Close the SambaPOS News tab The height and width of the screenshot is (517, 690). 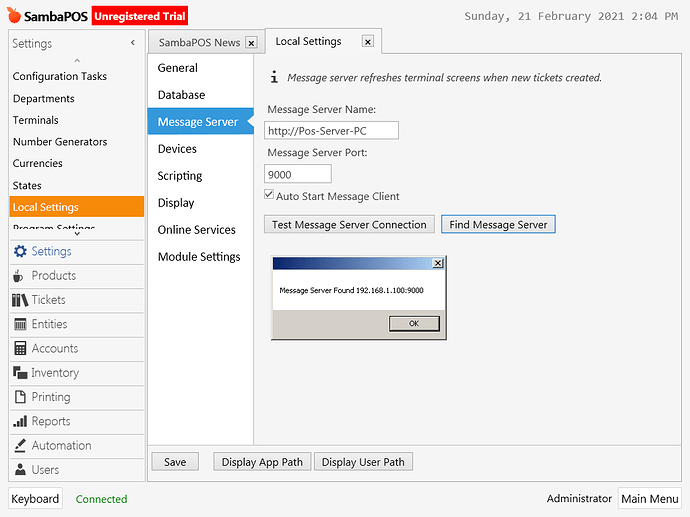point(251,43)
